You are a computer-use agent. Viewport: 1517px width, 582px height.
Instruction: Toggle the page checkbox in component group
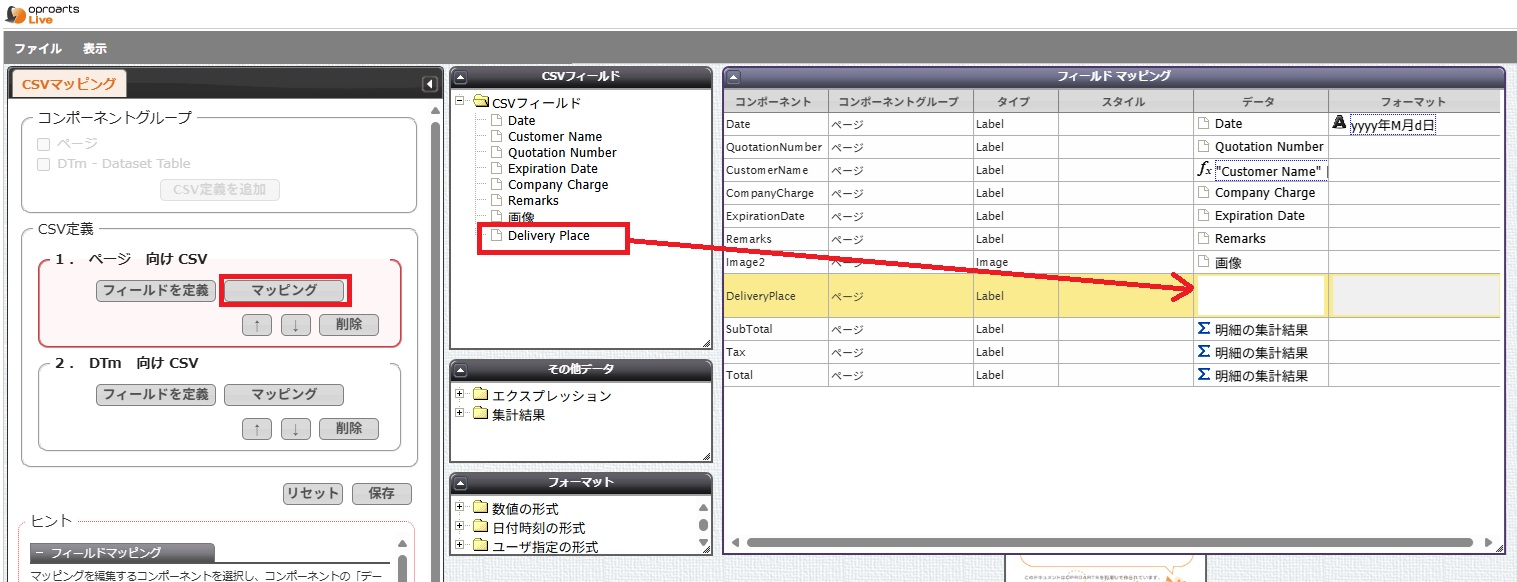[x=43, y=144]
